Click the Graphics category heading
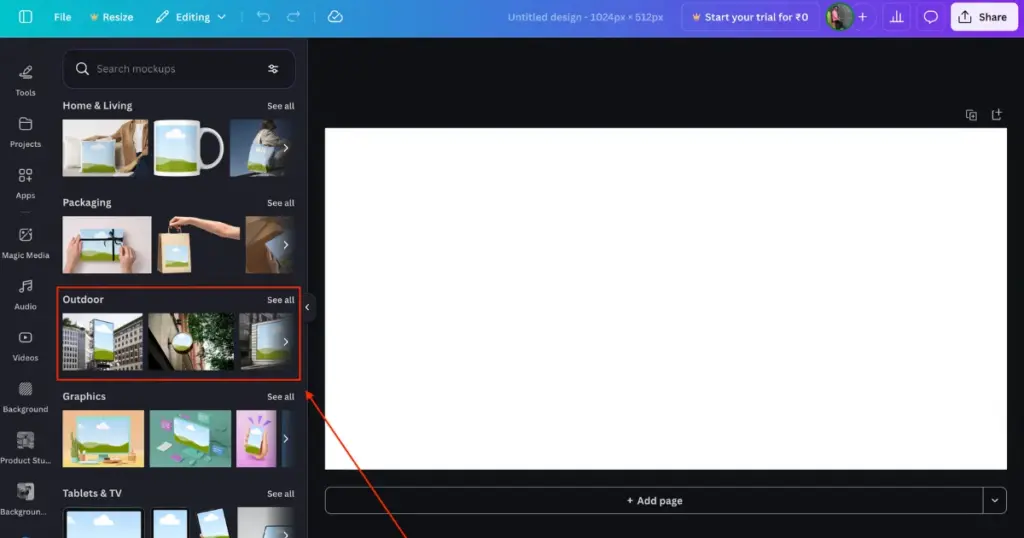The height and width of the screenshot is (538, 1024). click(84, 396)
